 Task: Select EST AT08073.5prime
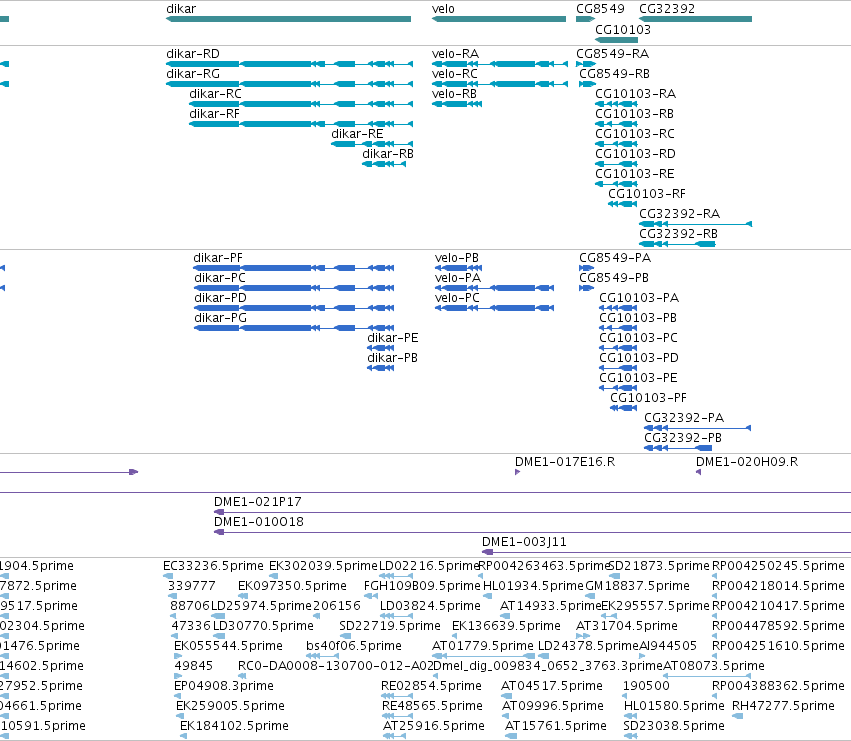click(x=714, y=666)
